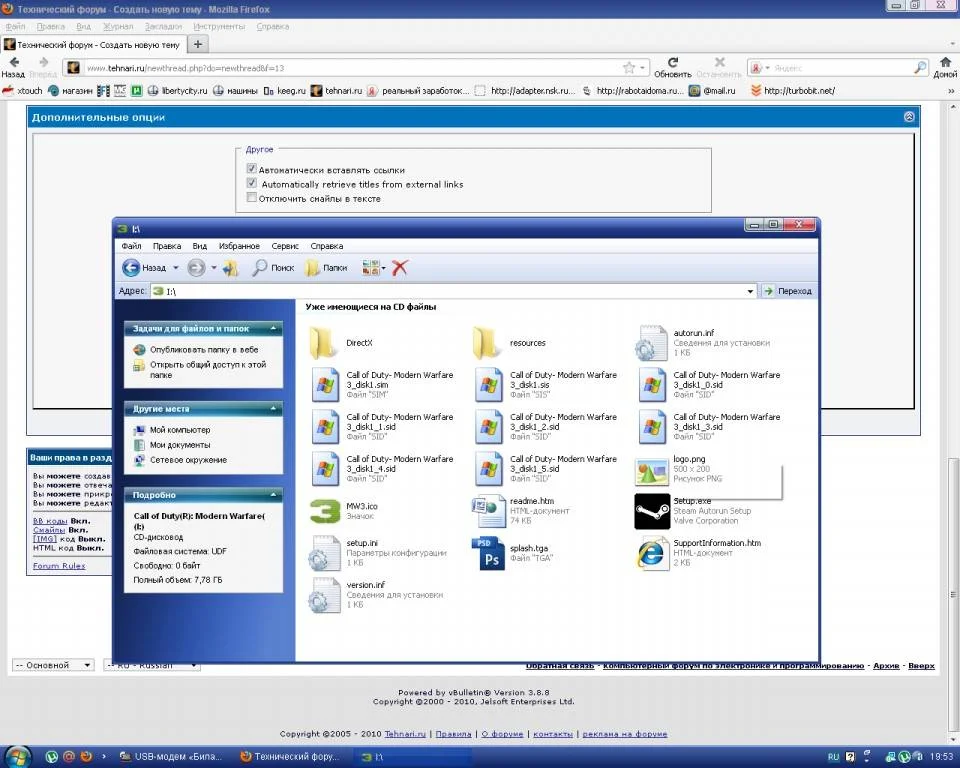This screenshot has width=960, height=768.
Task: Click the red X delete toolbar icon
Action: pyautogui.click(x=400, y=268)
